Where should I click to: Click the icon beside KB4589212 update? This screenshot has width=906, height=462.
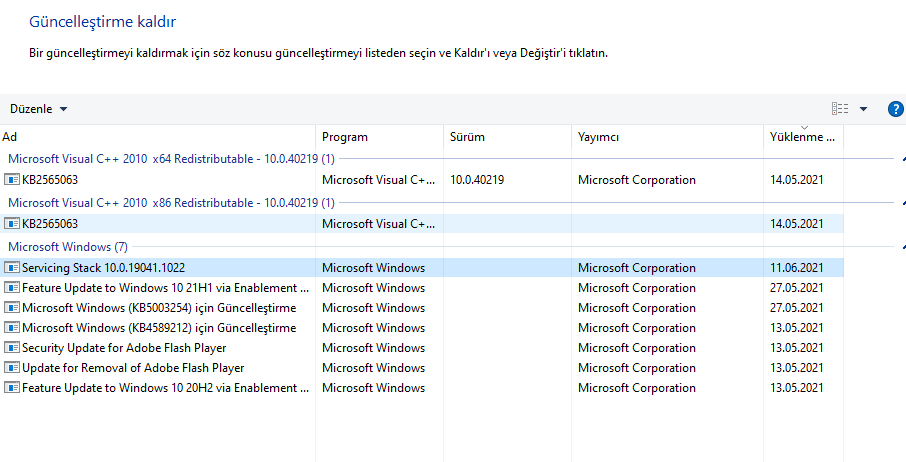point(12,327)
